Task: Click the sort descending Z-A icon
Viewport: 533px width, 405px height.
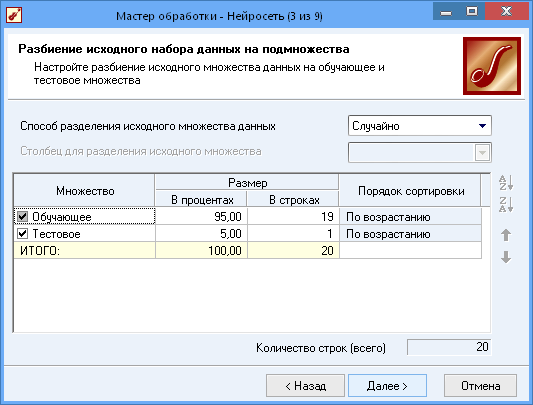Action: (x=506, y=205)
